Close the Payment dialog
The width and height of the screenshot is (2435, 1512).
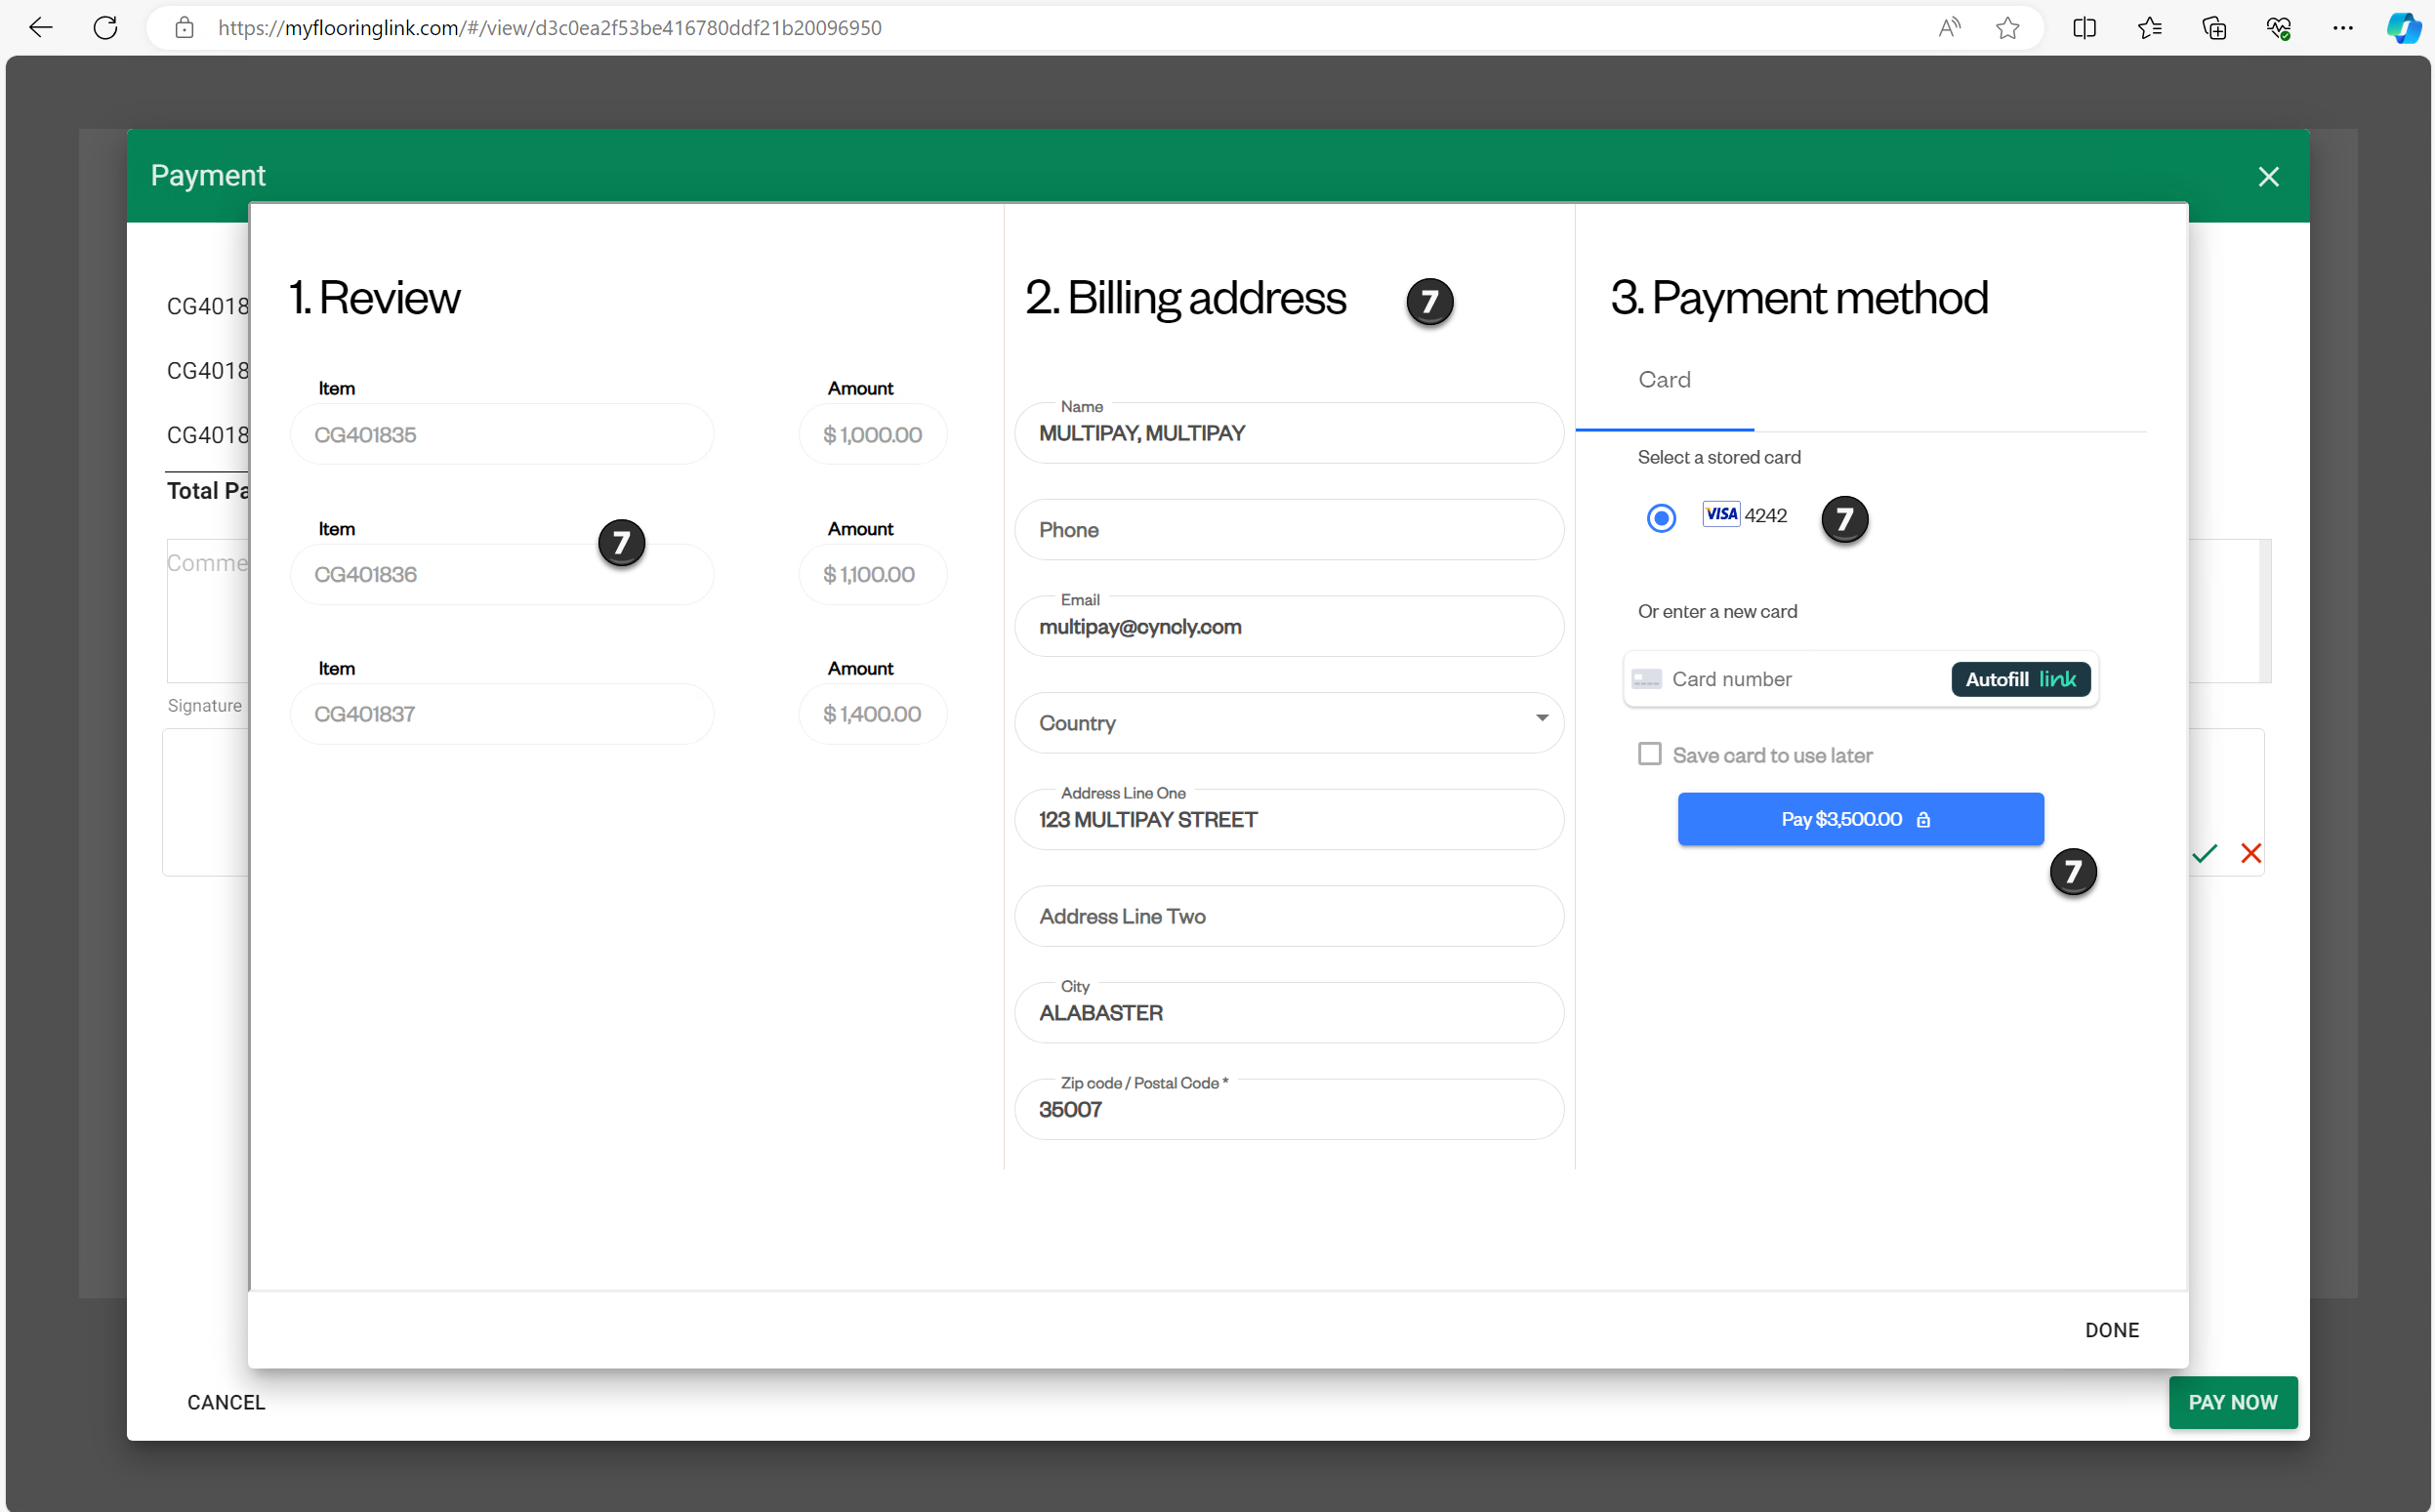[2268, 176]
